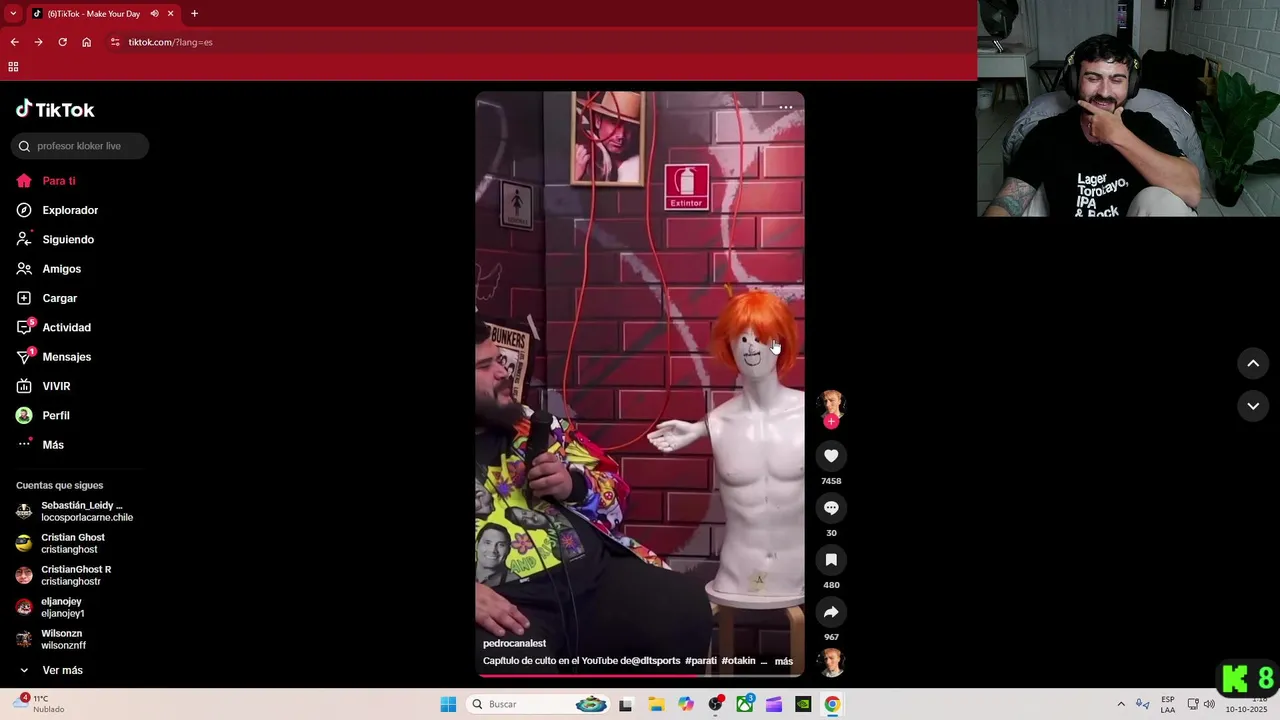Go to next video with down arrow
Screen dimensions: 1280x720
pyautogui.click(x=1253, y=406)
